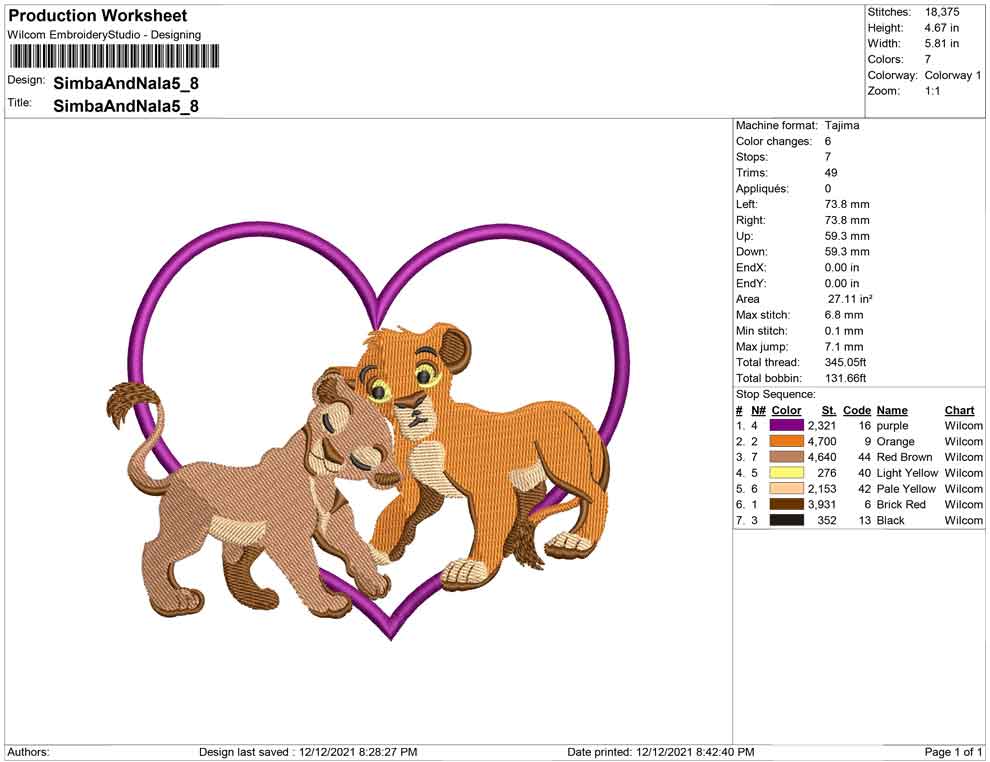Viewport: 990px width, 762px height.
Task: Click the 'Stop Sequence:' label
Action: click(775, 394)
